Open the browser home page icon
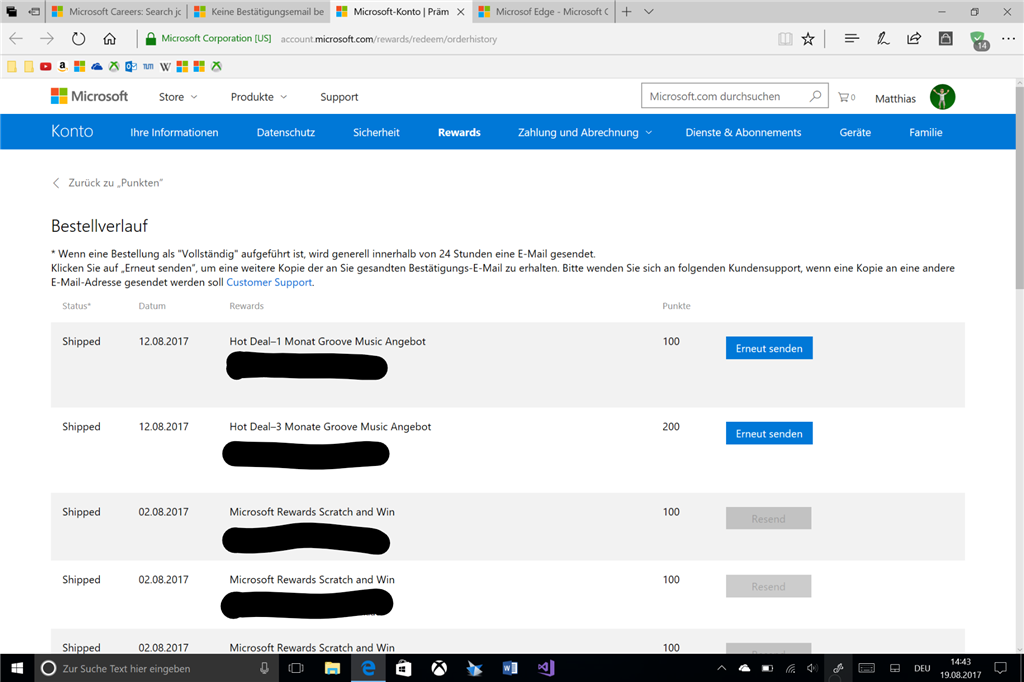This screenshot has height=682, width=1024. coord(110,39)
